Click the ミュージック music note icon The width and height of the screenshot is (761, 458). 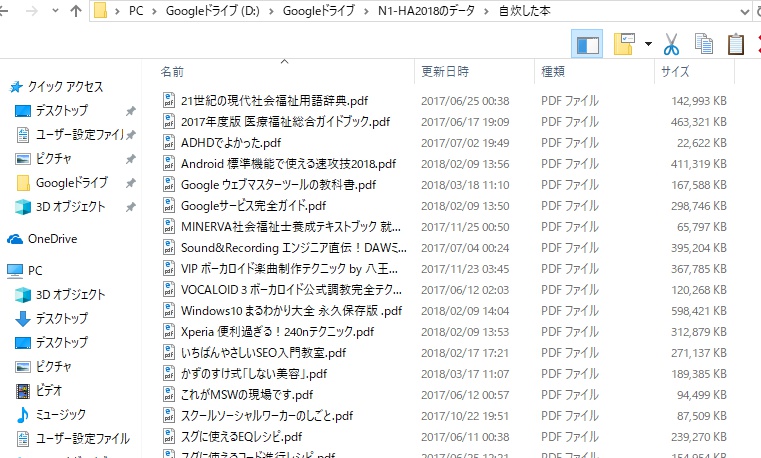click(22, 415)
